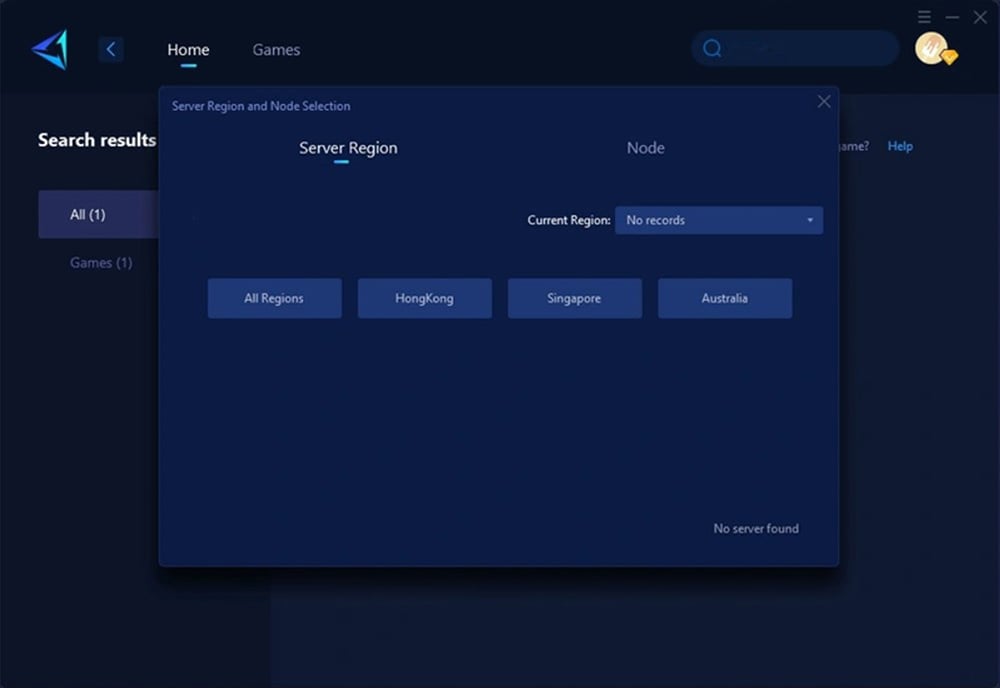Close the application window
The width and height of the screenshot is (1000, 688).
(980, 17)
